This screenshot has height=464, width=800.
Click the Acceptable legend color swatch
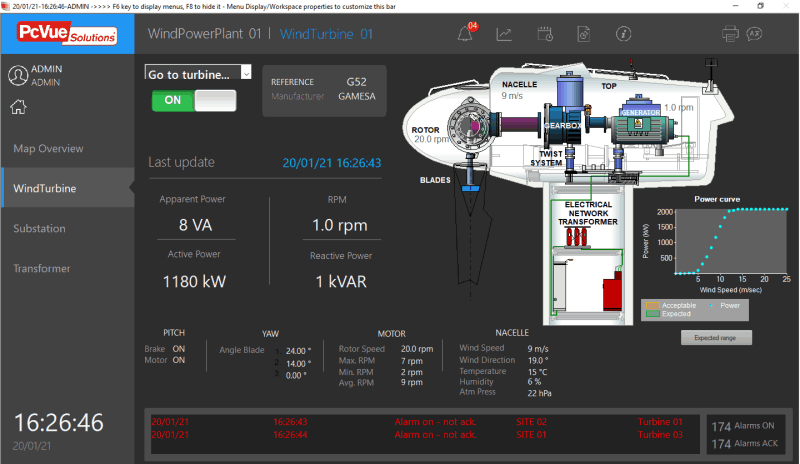click(x=651, y=304)
